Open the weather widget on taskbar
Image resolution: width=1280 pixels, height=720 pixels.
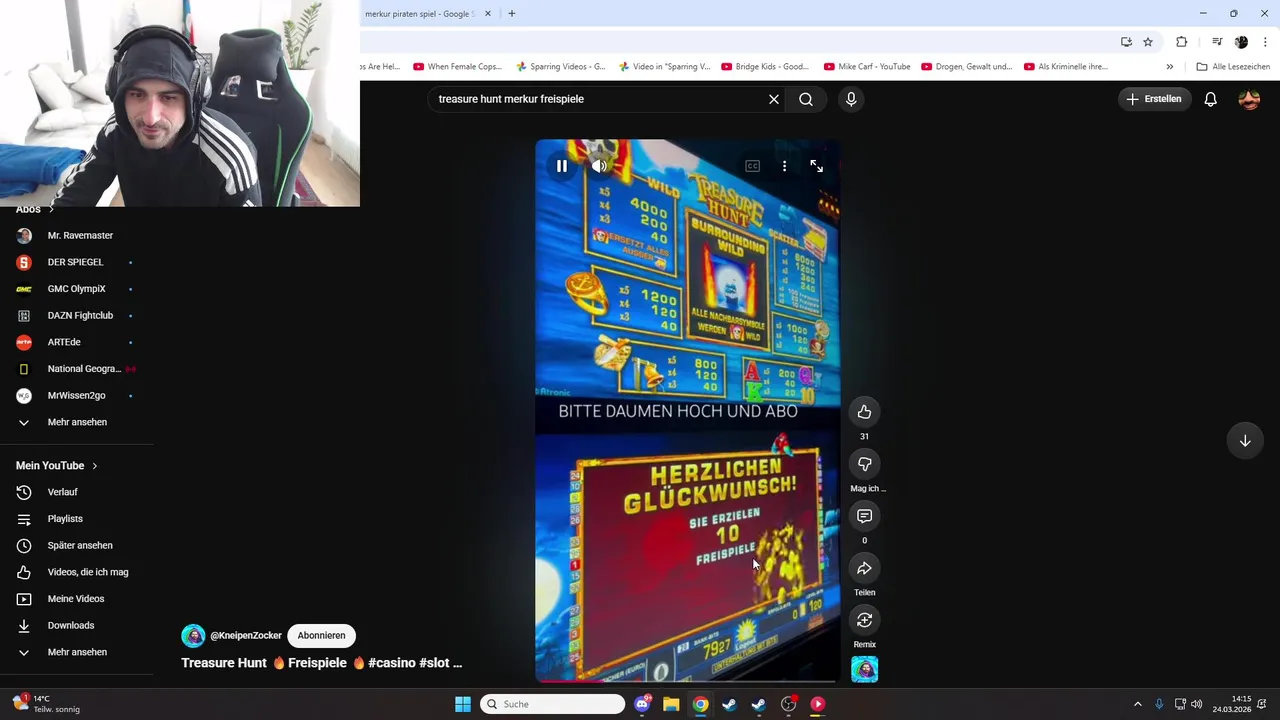click(x=45, y=704)
